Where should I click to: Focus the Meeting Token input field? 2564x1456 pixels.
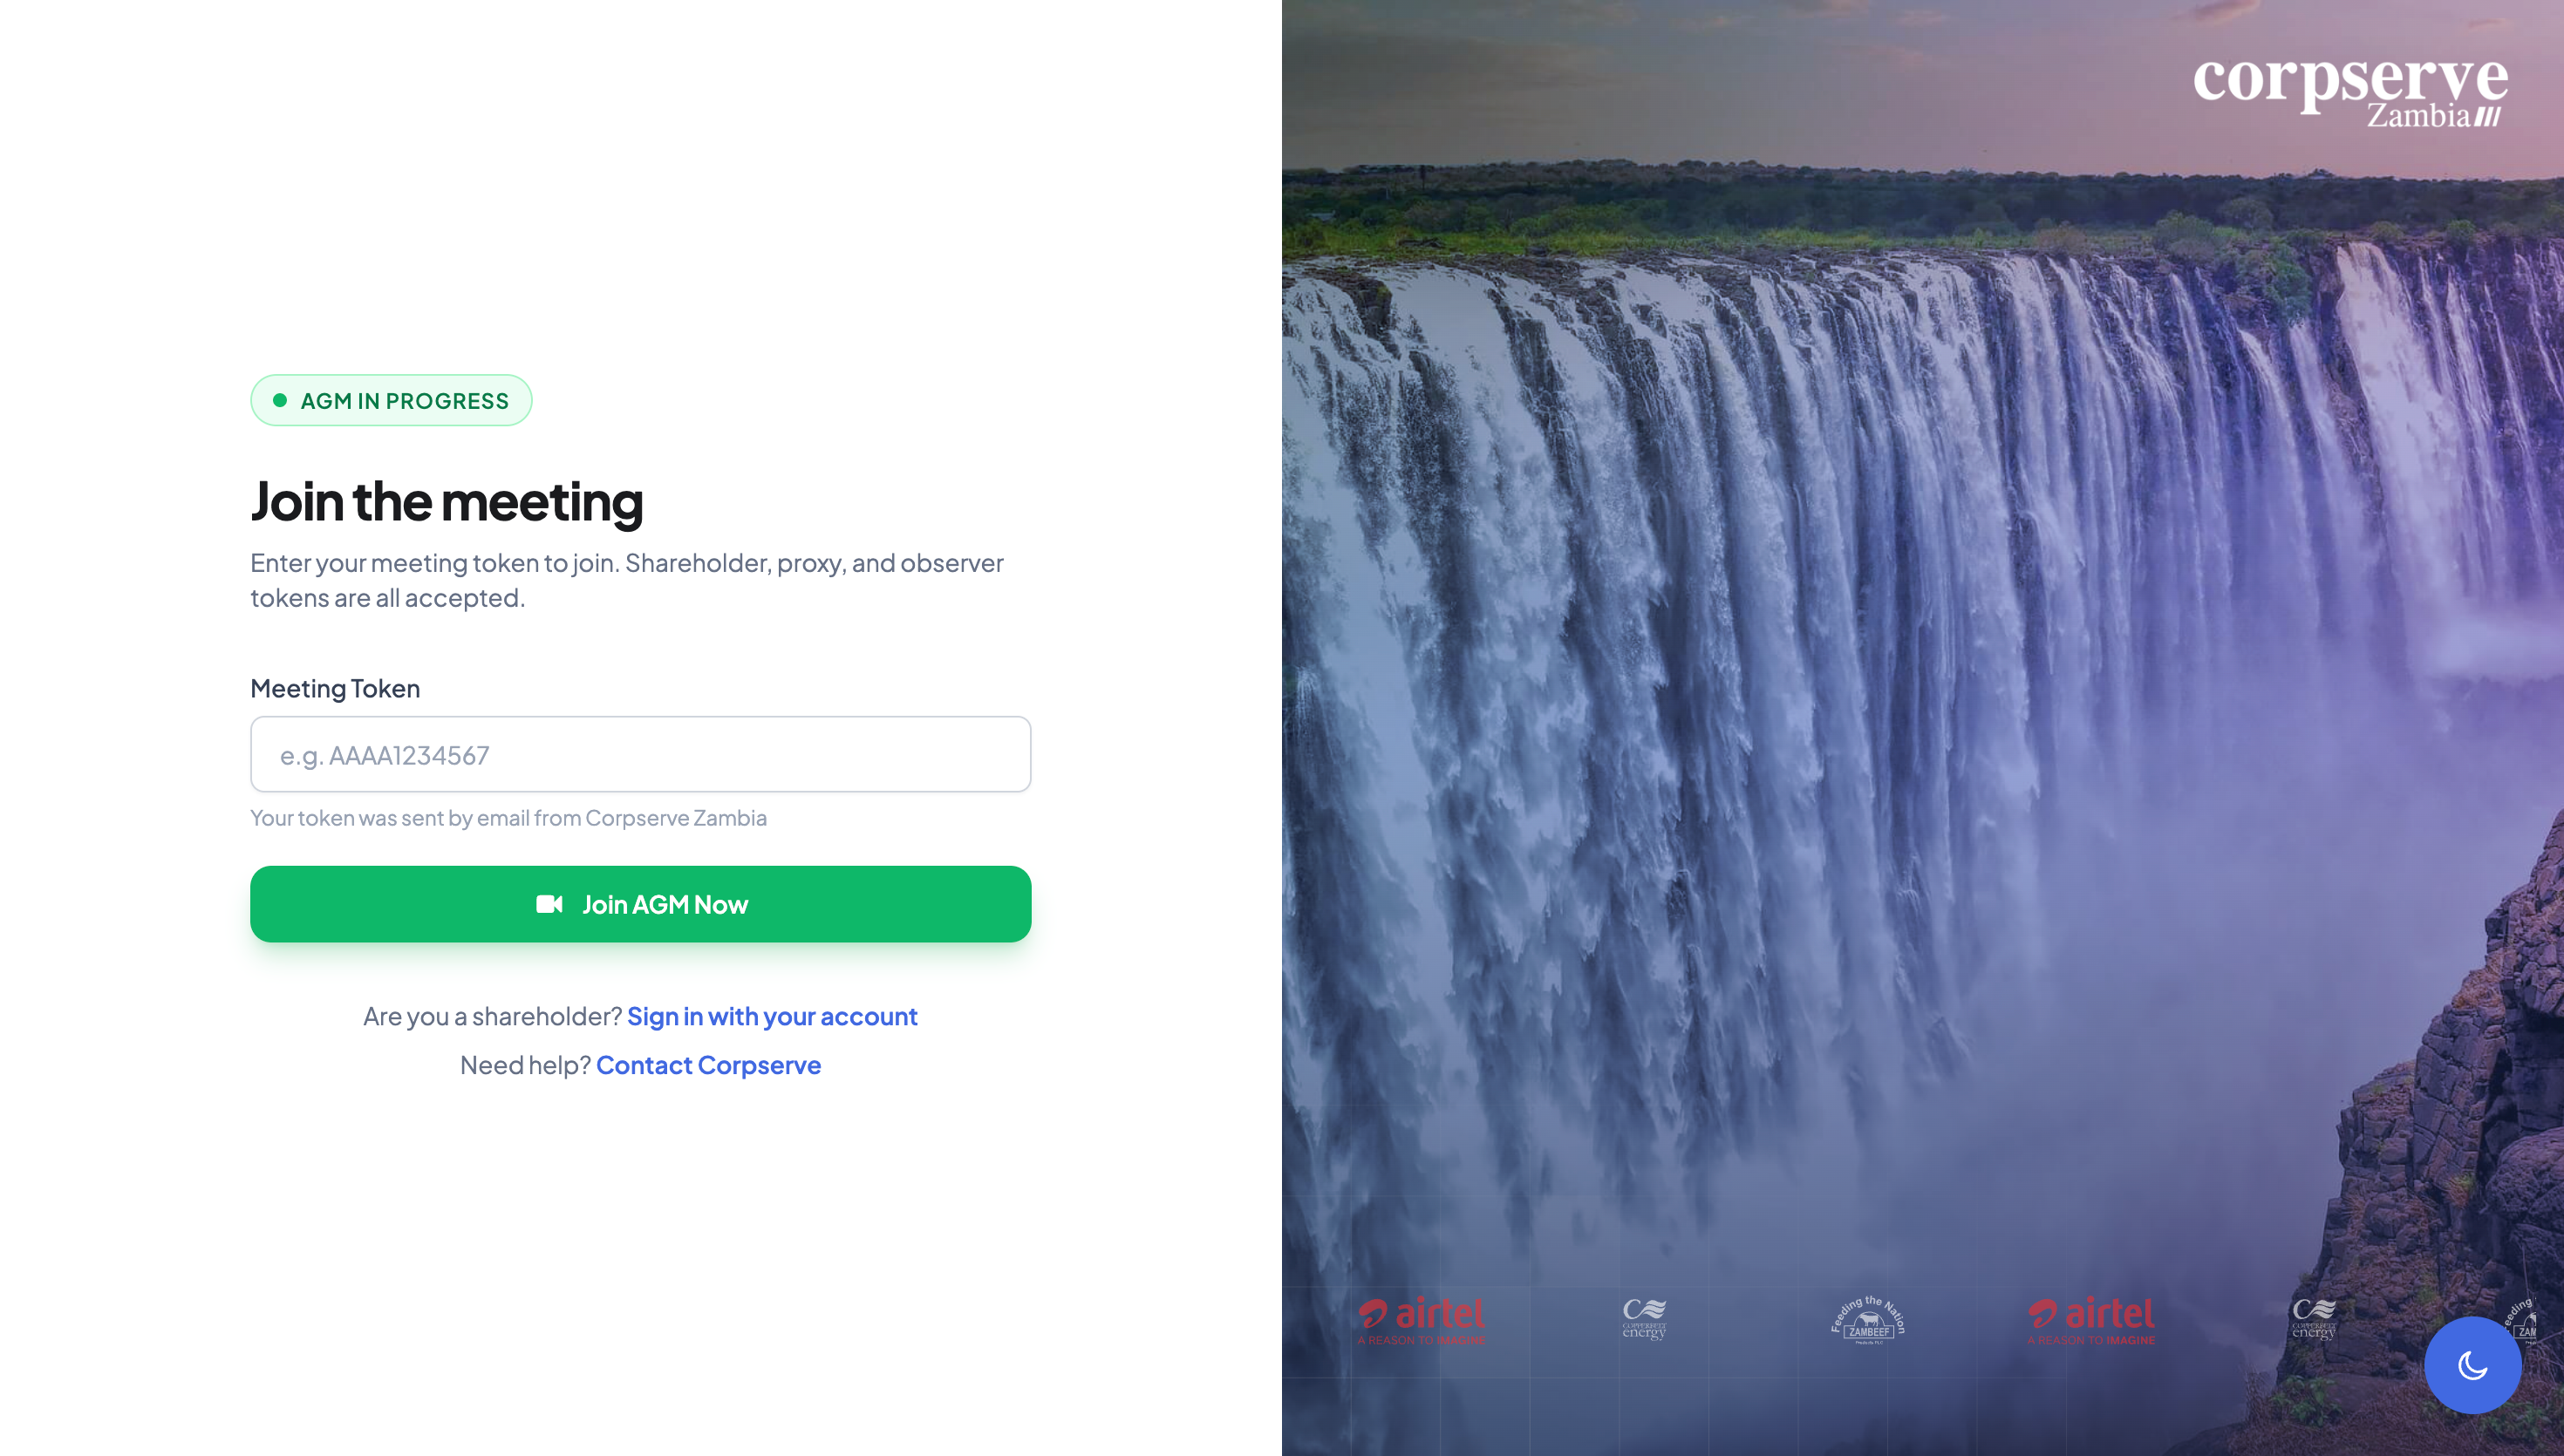[x=640, y=754]
